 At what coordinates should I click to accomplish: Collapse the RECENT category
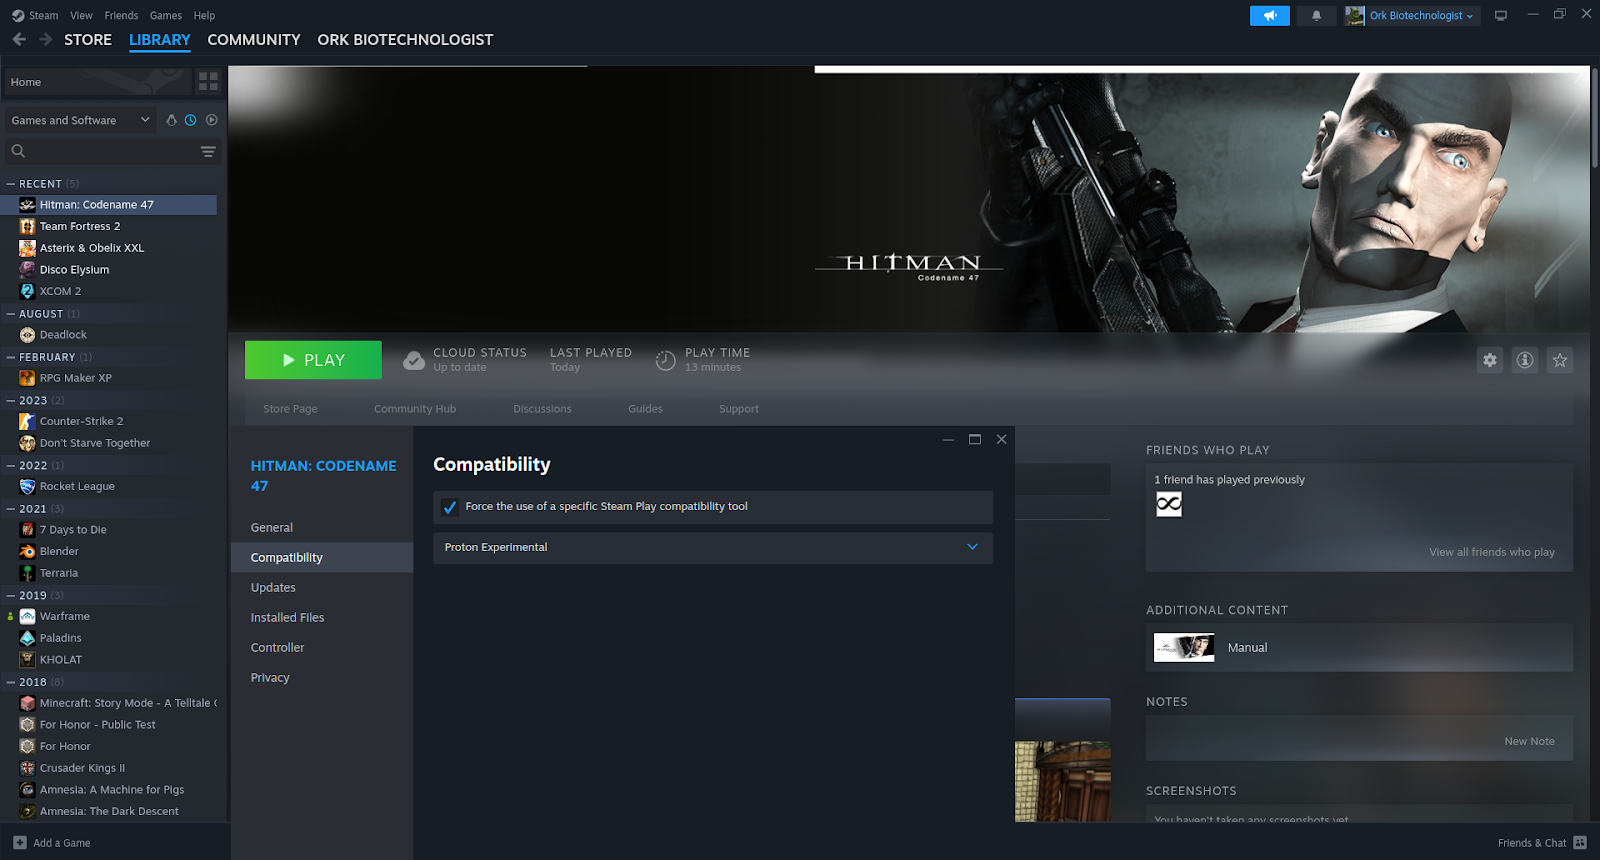pyautogui.click(x=11, y=184)
